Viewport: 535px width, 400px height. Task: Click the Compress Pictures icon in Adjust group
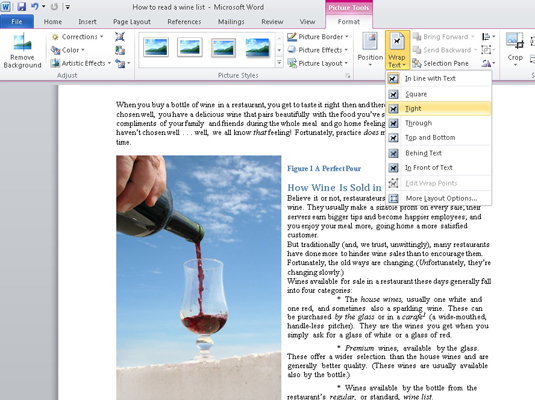[120, 37]
